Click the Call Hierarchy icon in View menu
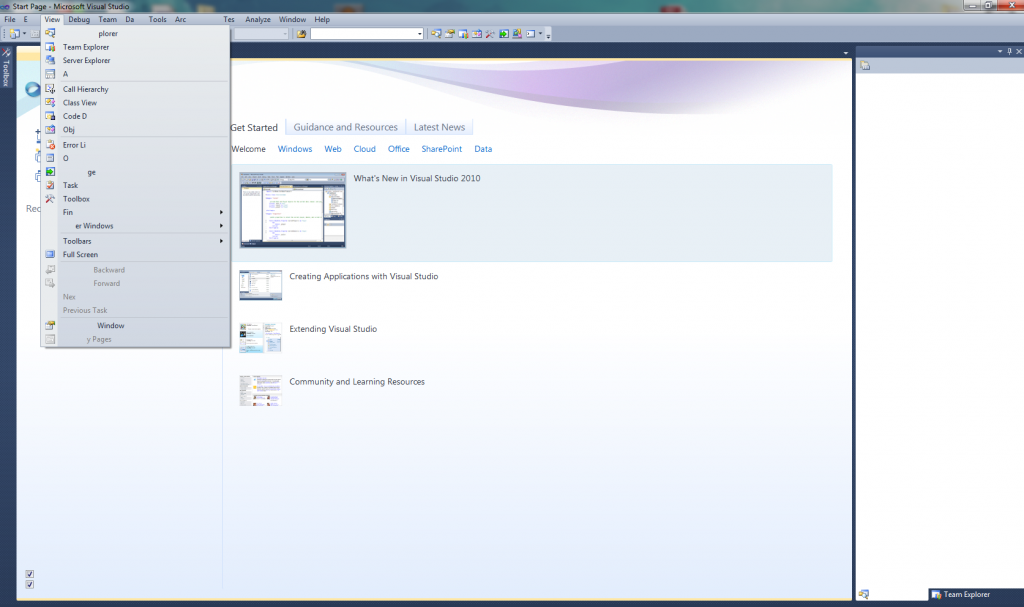Image resolution: width=1024 pixels, height=607 pixels. pyautogui.click(x=50, y=89)
